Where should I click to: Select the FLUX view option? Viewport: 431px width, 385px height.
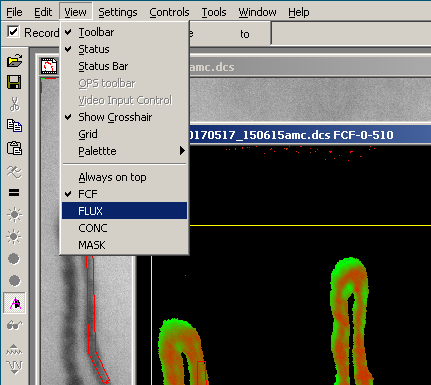click(x=124, y=211)
